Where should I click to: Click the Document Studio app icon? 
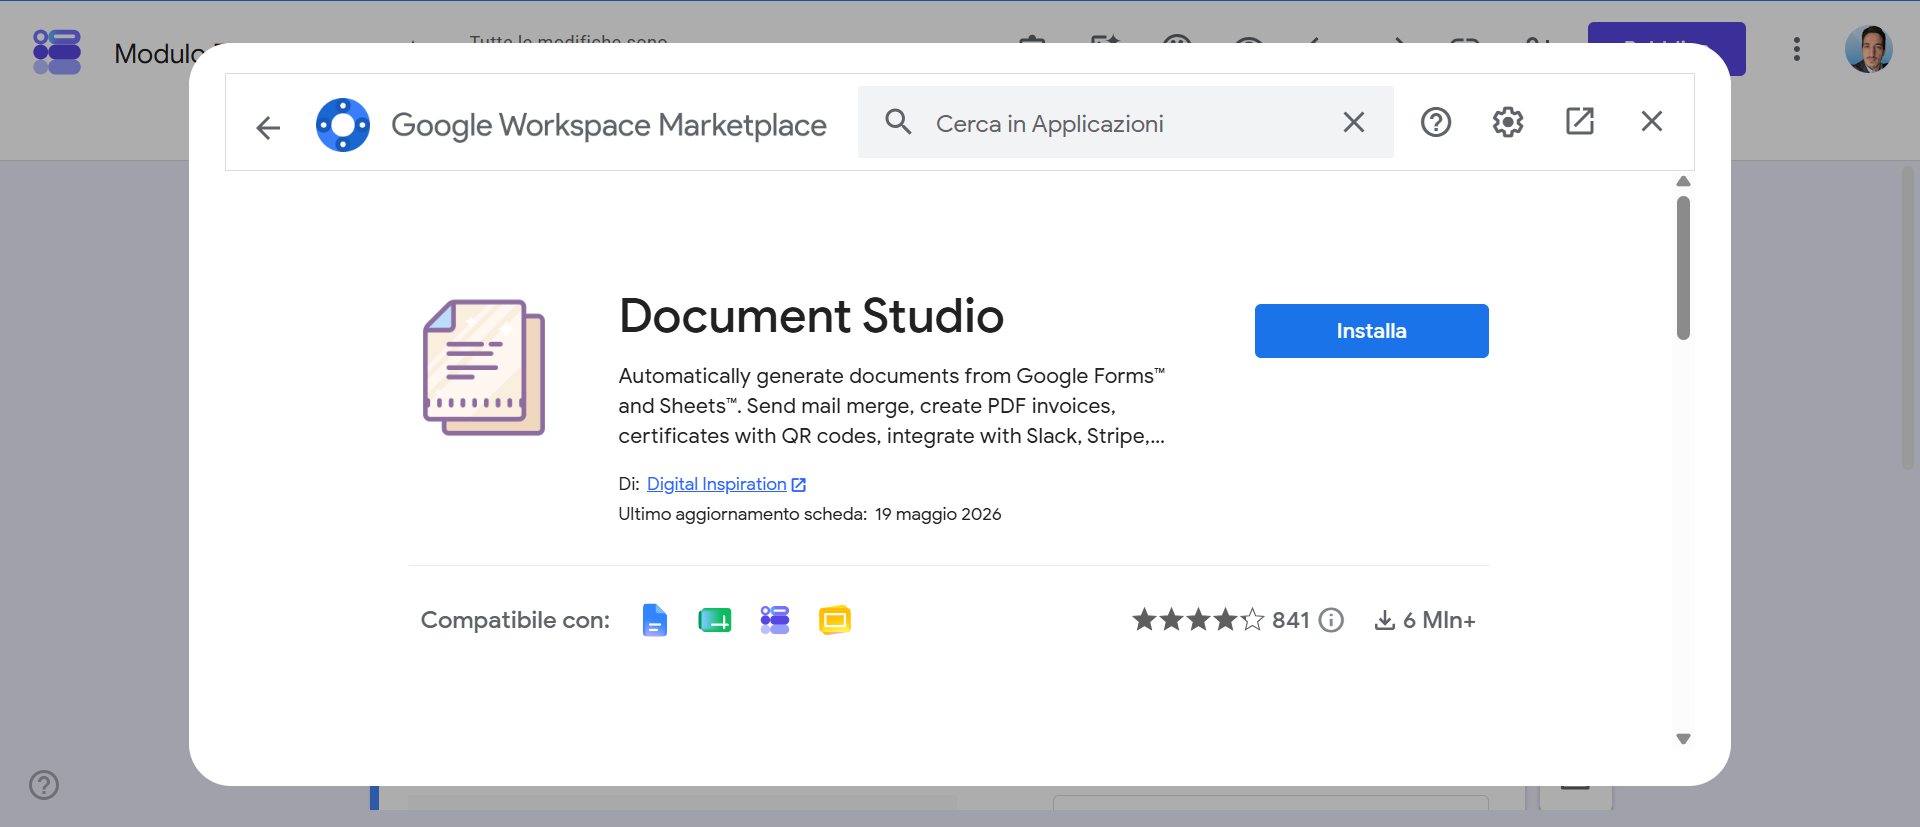tap(484, 368)
